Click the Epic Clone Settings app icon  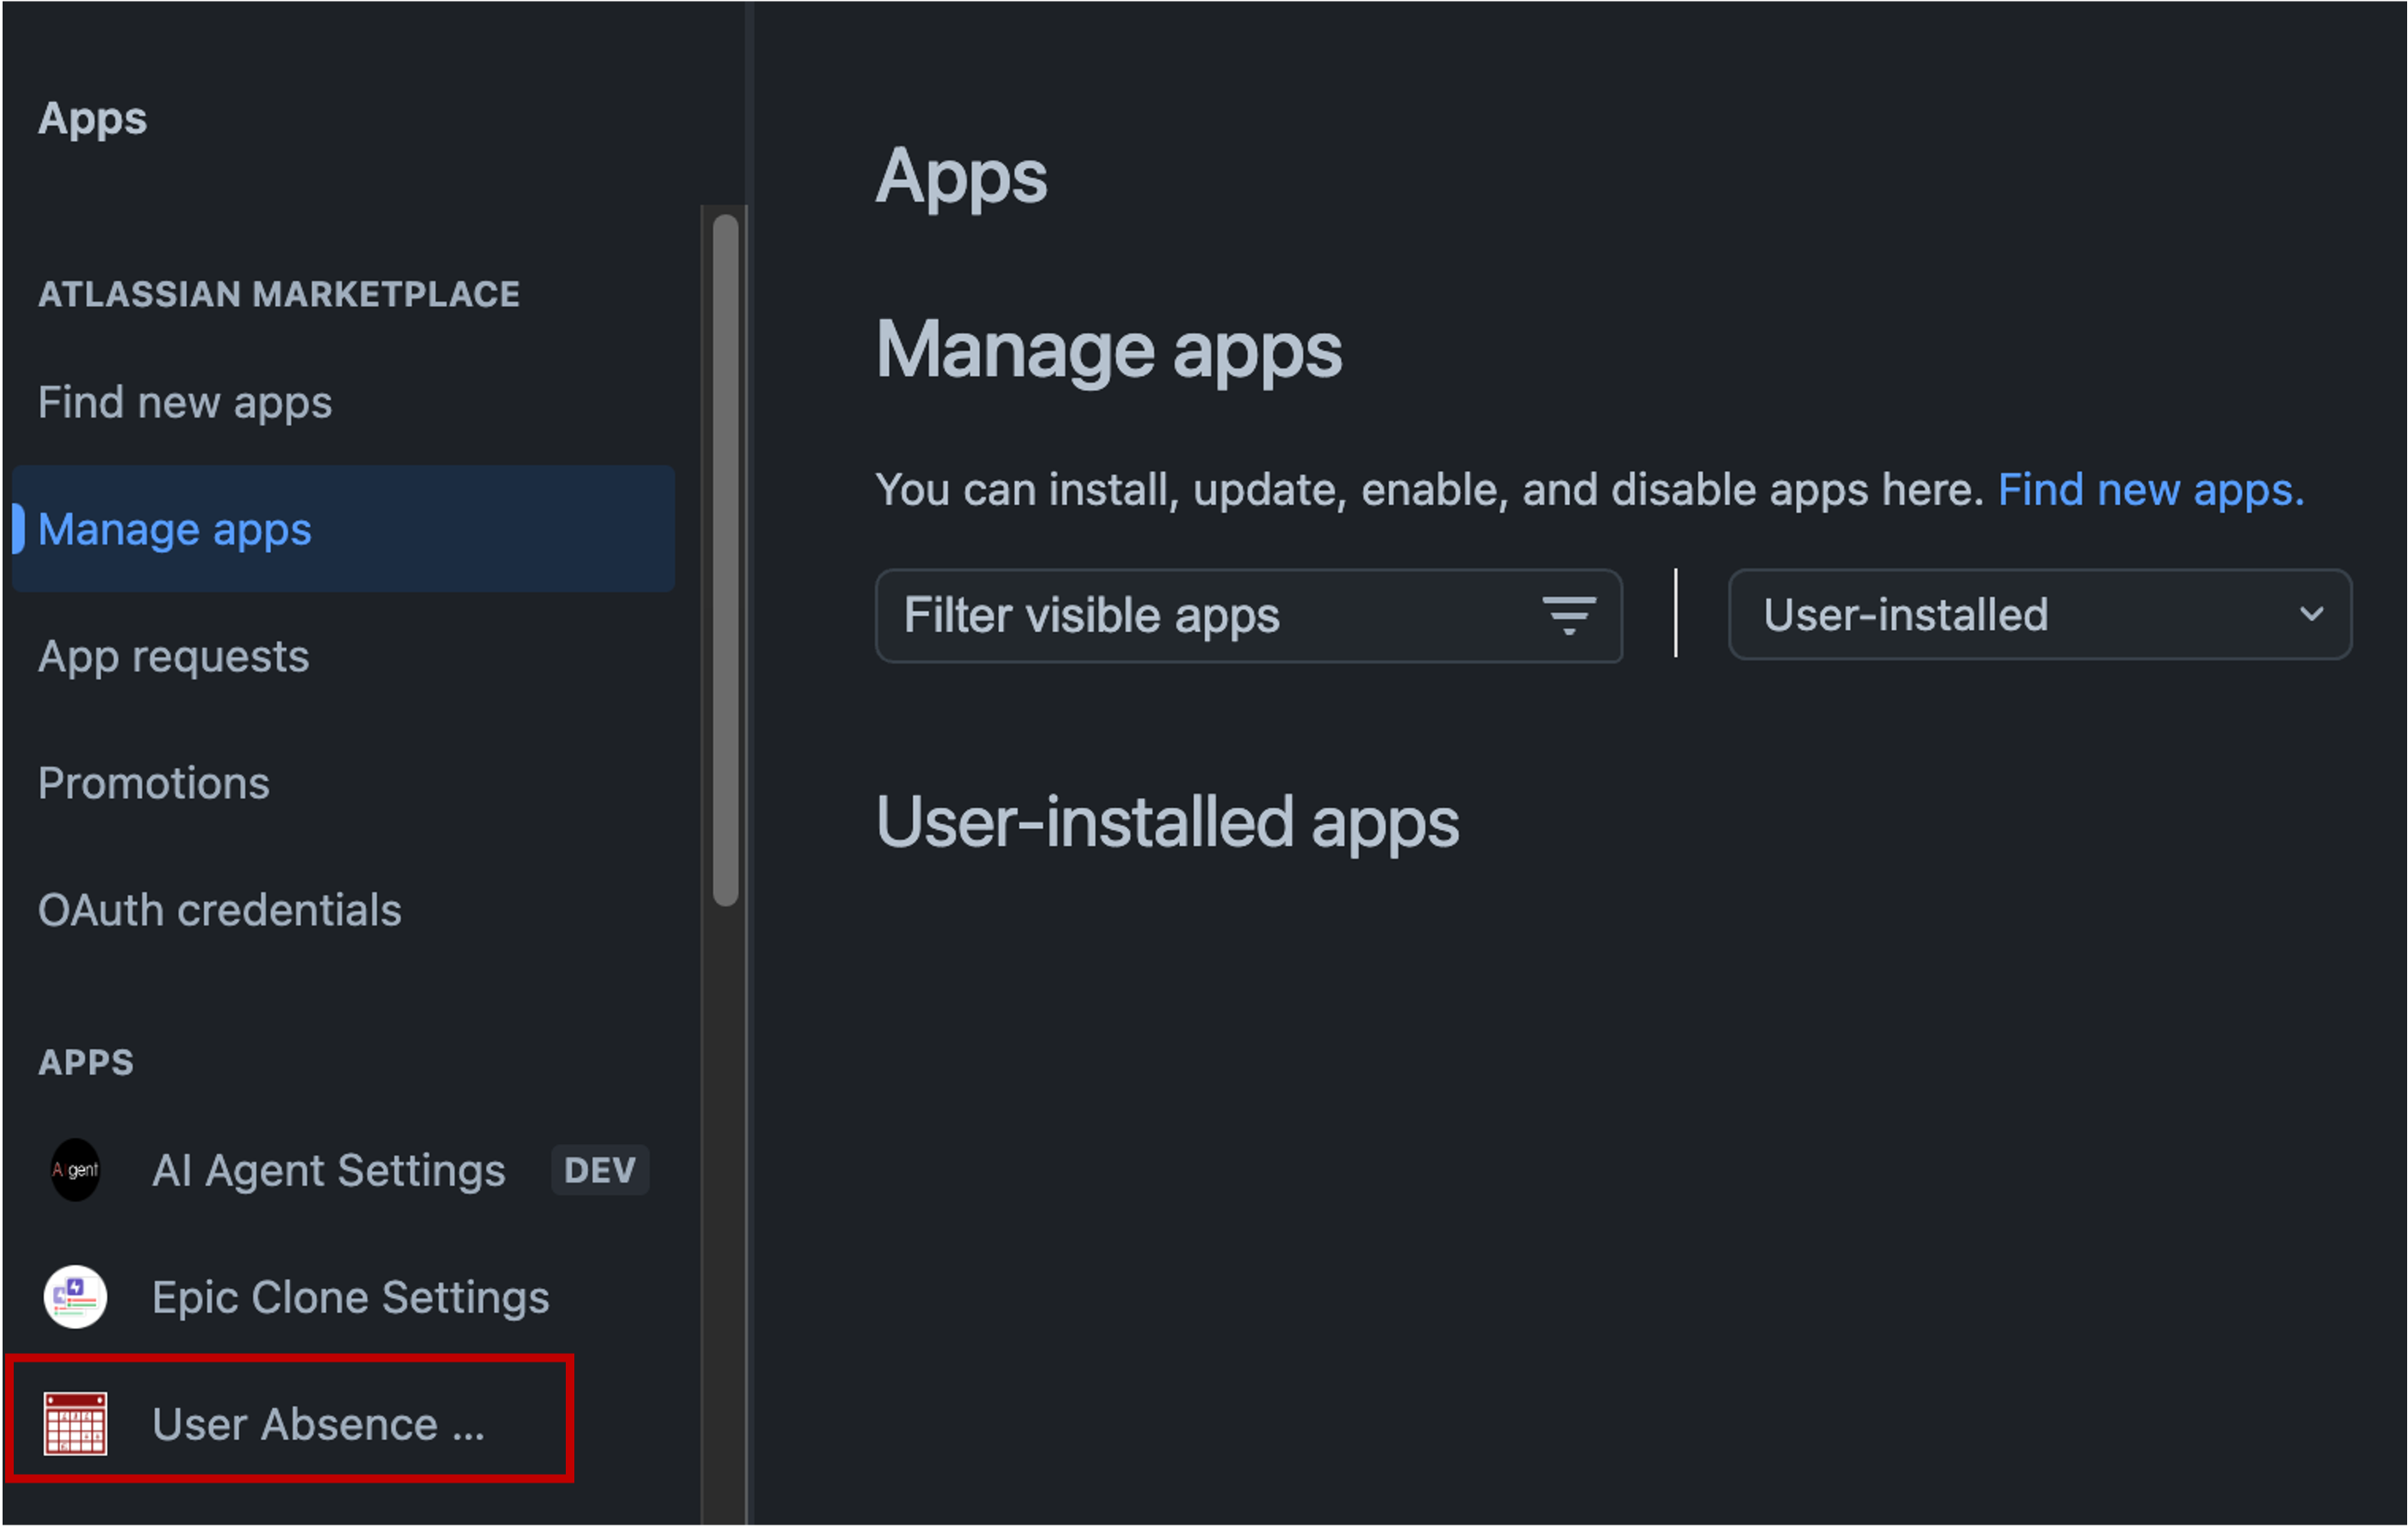tap(74, 1297)
